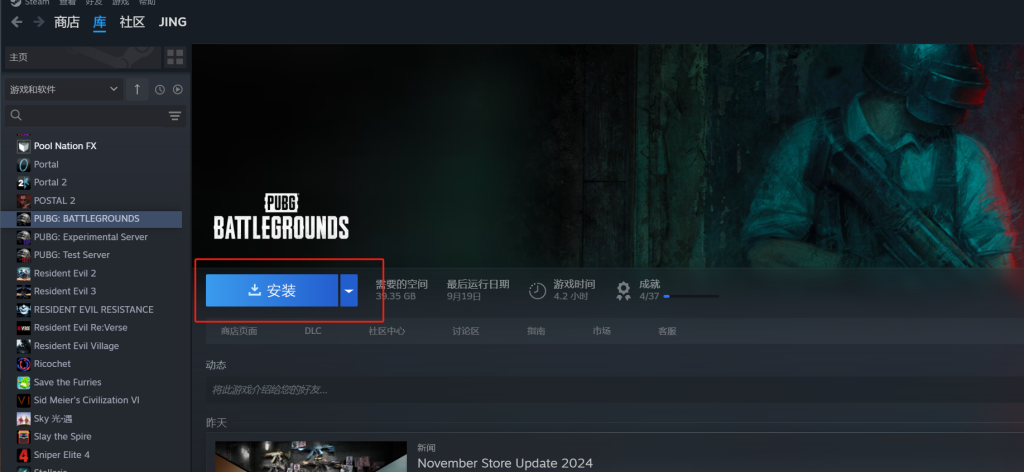Click the Slay the Spire icon
Screen dimensions: 1024x472
point(24,436)
